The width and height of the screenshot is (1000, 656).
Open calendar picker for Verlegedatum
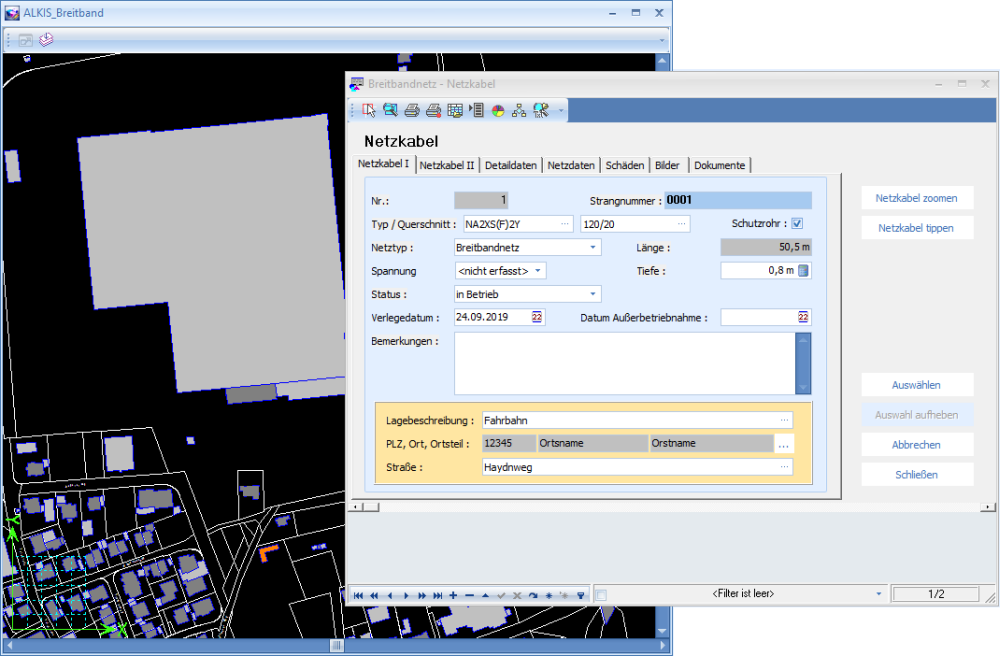coord(537,317)
